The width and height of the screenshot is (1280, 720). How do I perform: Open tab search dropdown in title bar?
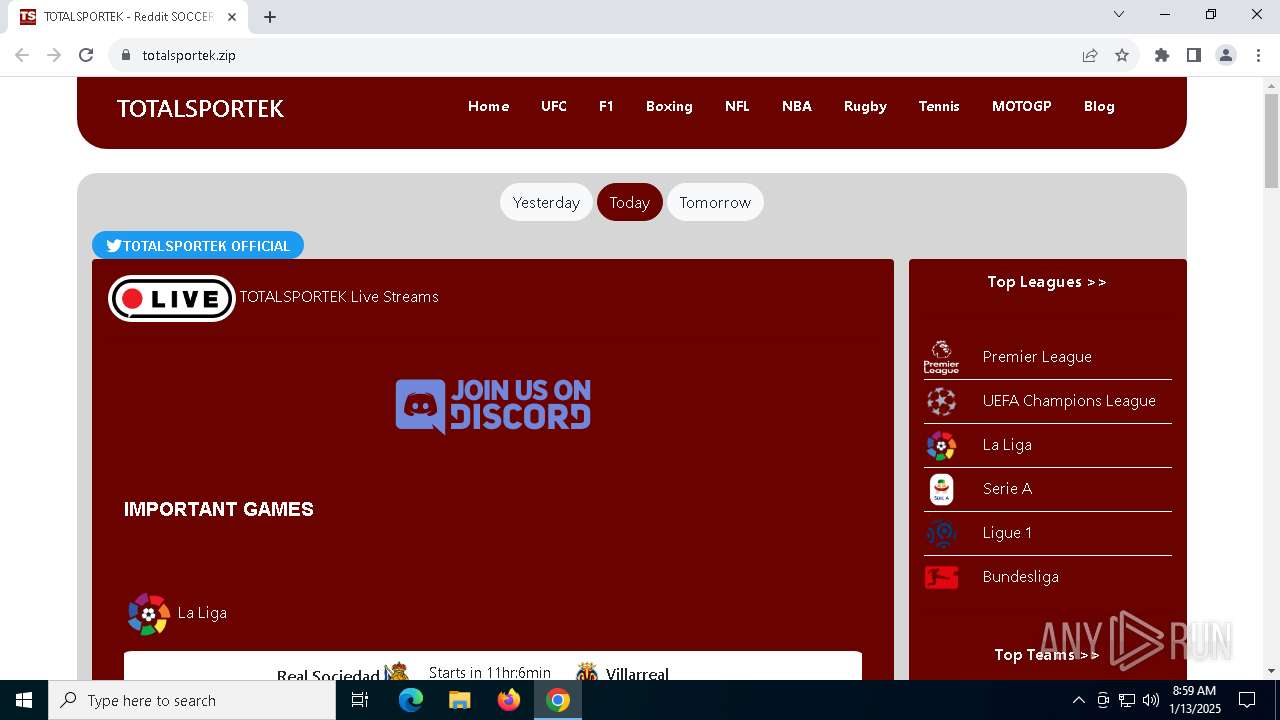coord(1119,14)
